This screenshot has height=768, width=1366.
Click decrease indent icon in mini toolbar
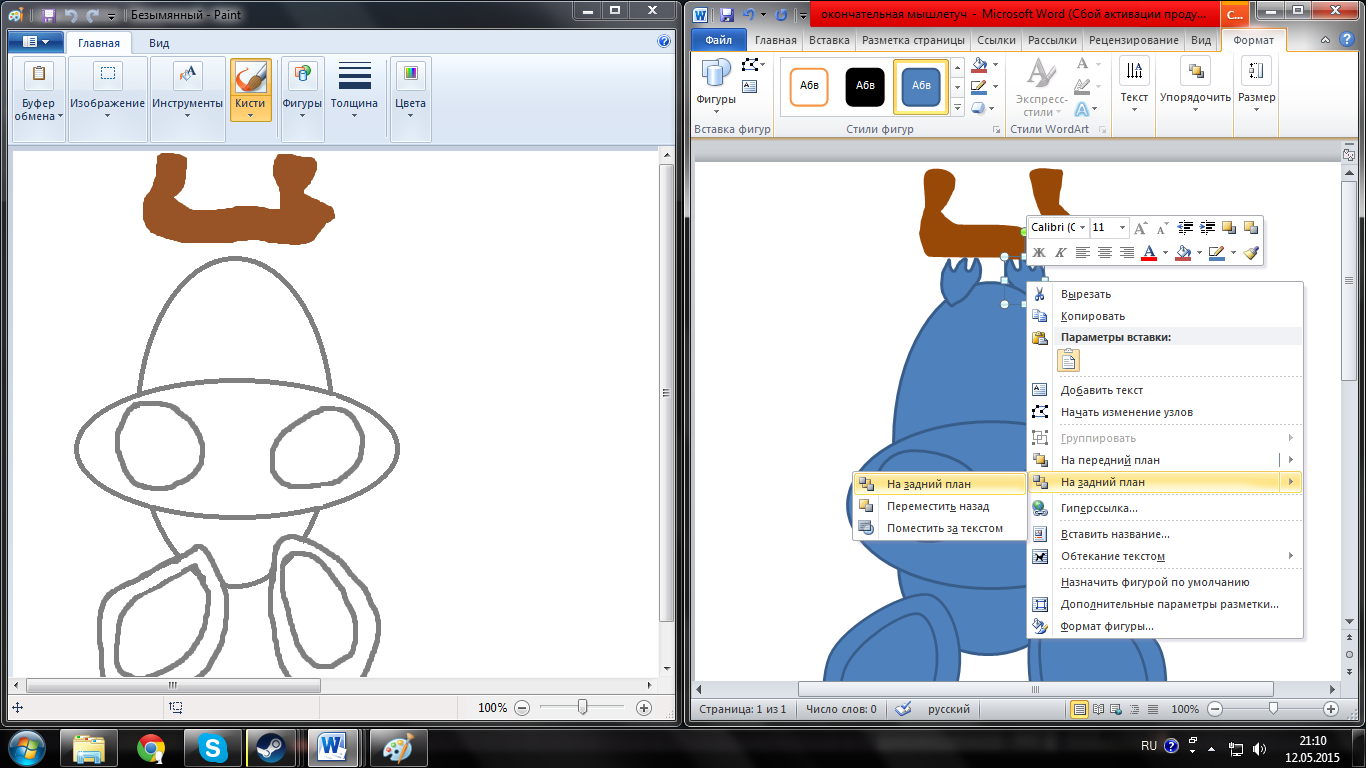point(1186,228)
